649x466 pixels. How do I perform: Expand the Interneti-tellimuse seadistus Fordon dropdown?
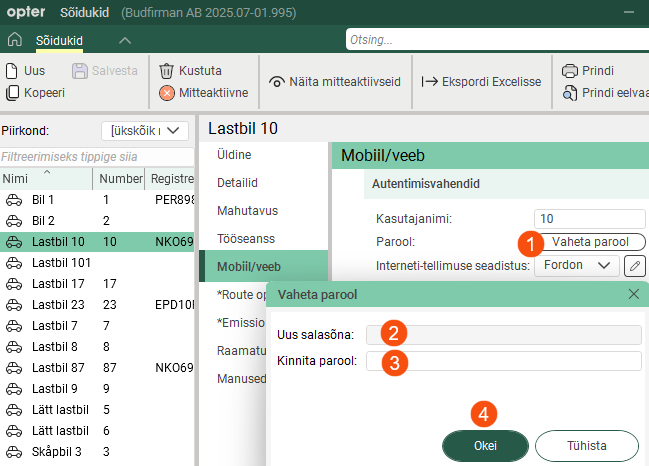click(577, 265)
